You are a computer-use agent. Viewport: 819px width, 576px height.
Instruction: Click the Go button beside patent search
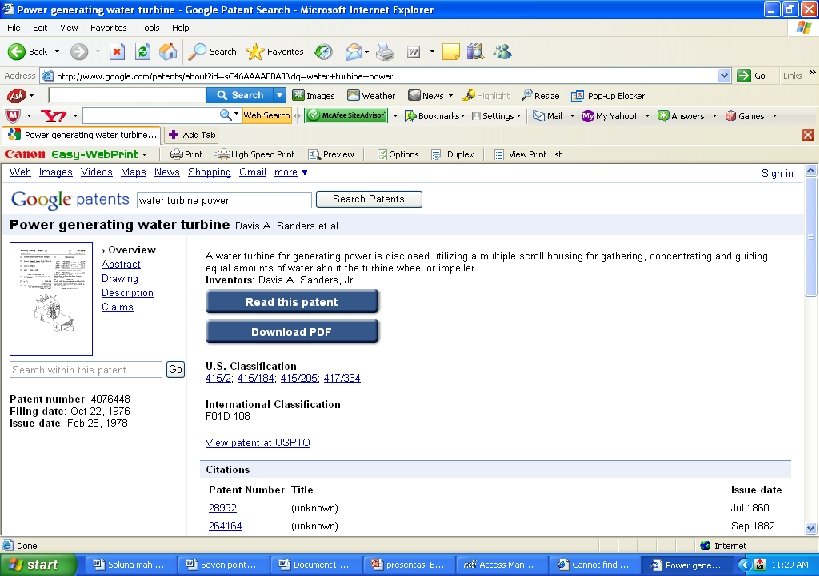click(176, 369)
